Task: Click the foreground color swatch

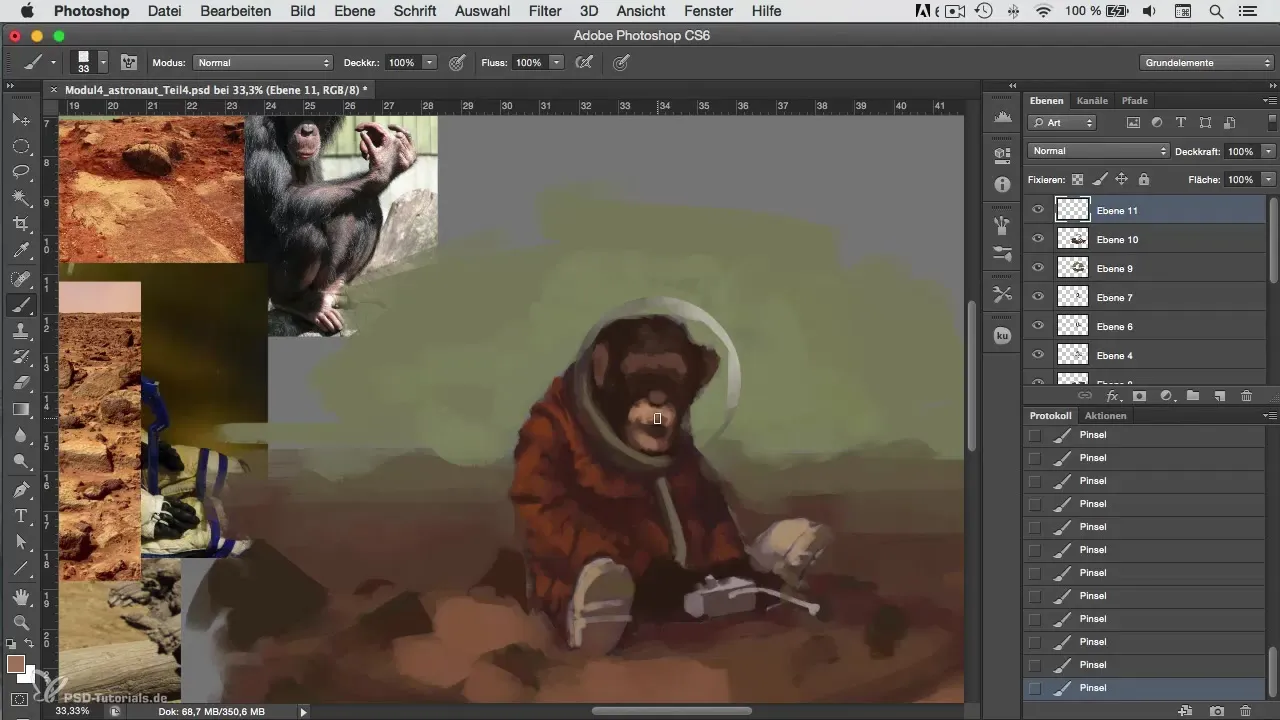Action: coord(16,664)
